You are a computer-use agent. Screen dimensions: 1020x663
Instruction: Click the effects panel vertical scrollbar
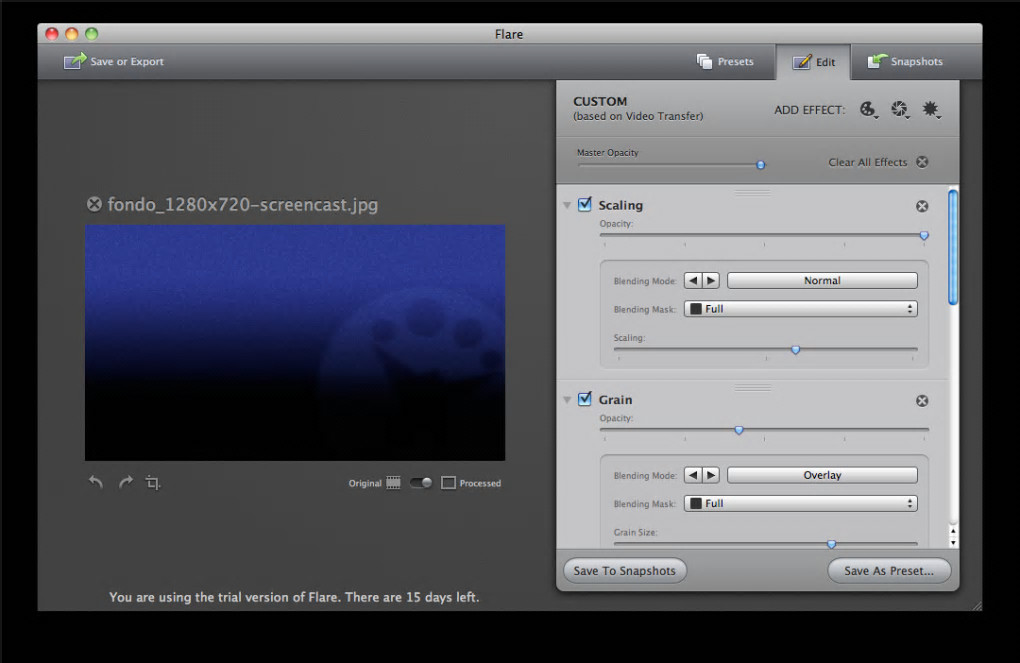click(953, 247)
